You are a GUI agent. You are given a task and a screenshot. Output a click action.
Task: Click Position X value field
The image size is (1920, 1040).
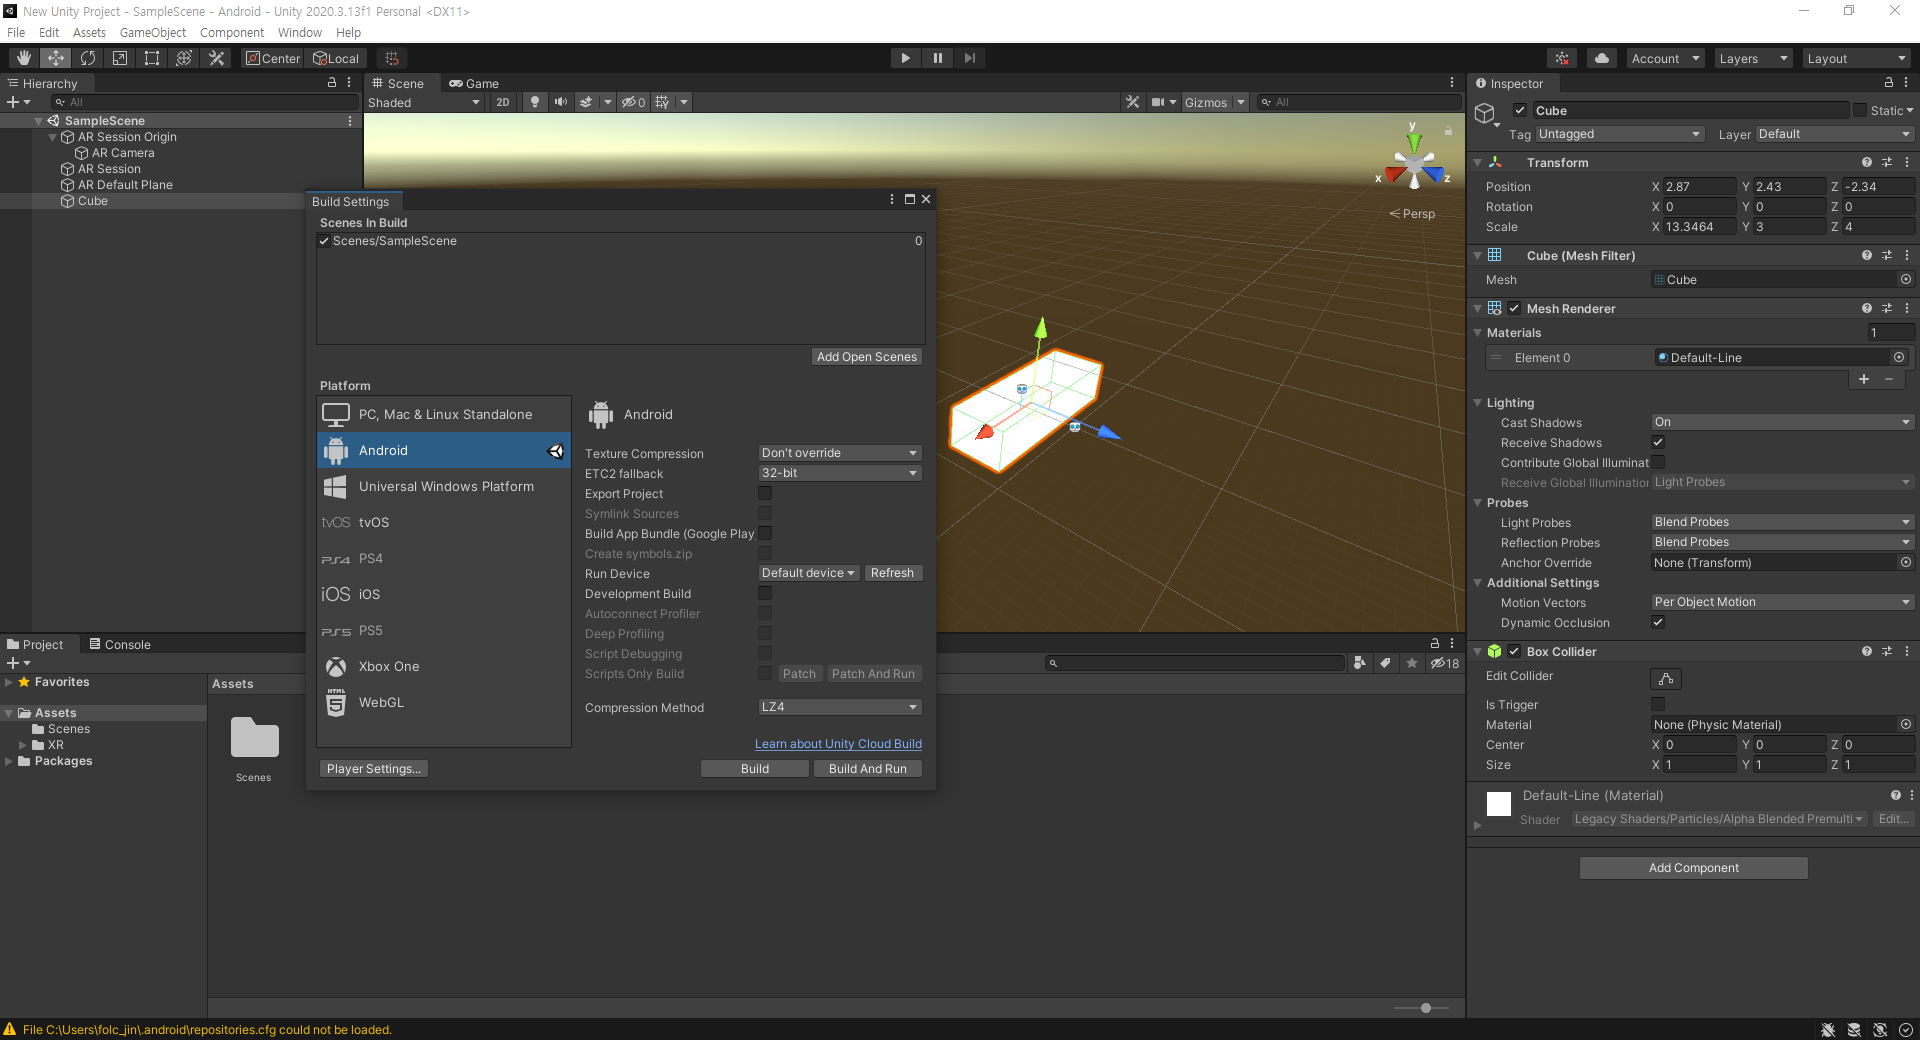point(1699,186)
